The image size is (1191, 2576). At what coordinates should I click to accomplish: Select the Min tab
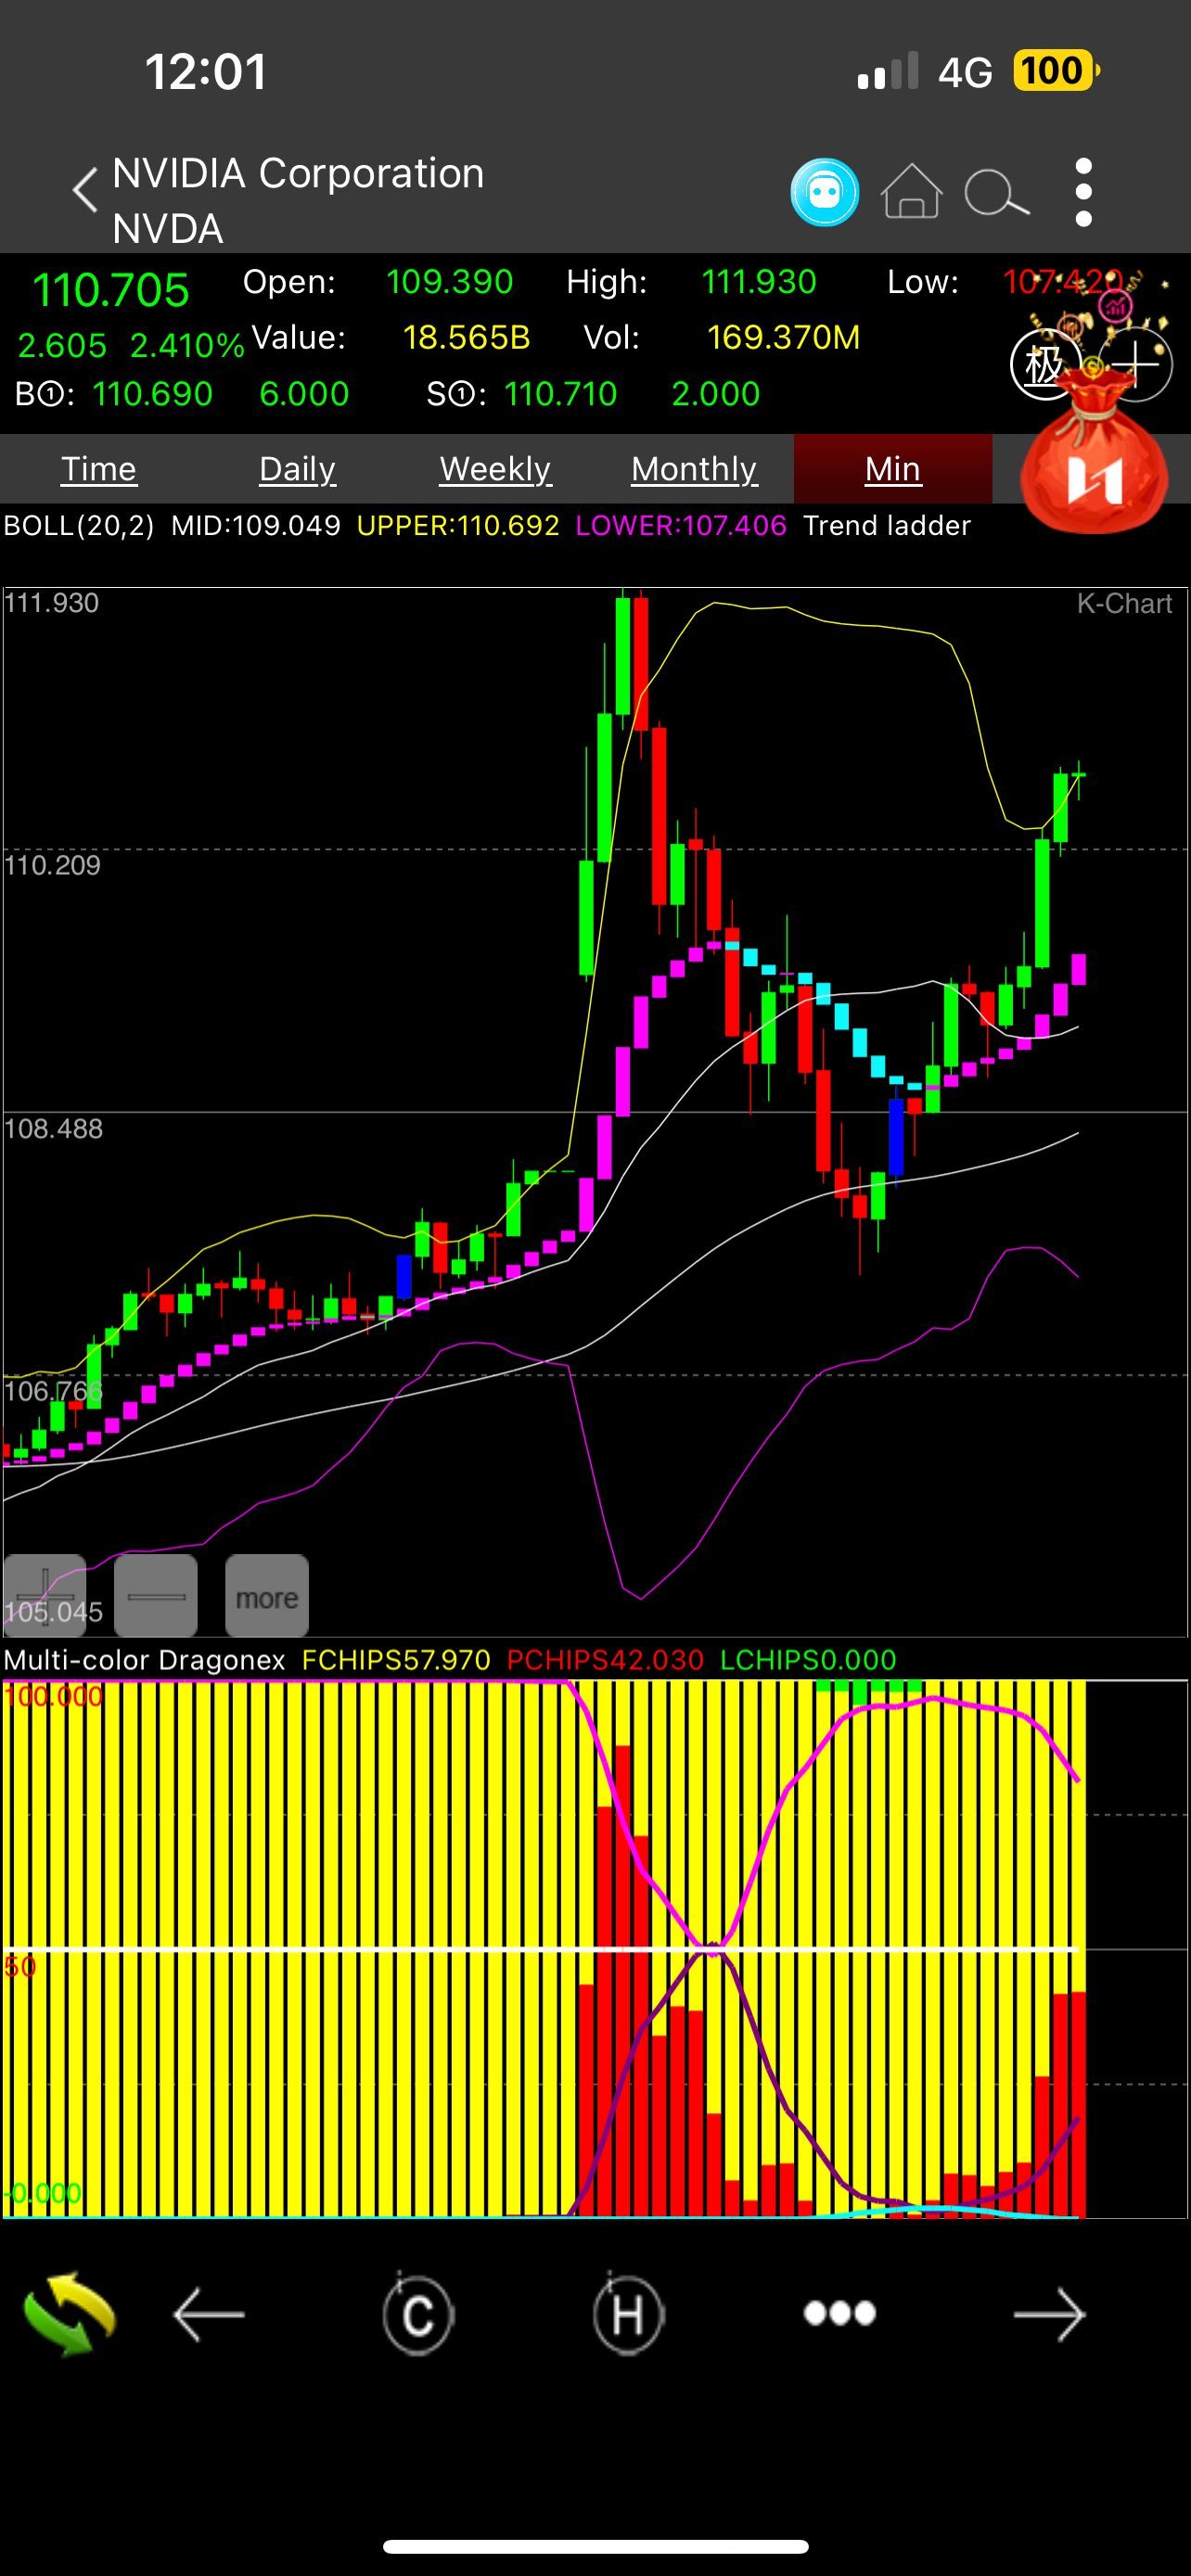893,469
